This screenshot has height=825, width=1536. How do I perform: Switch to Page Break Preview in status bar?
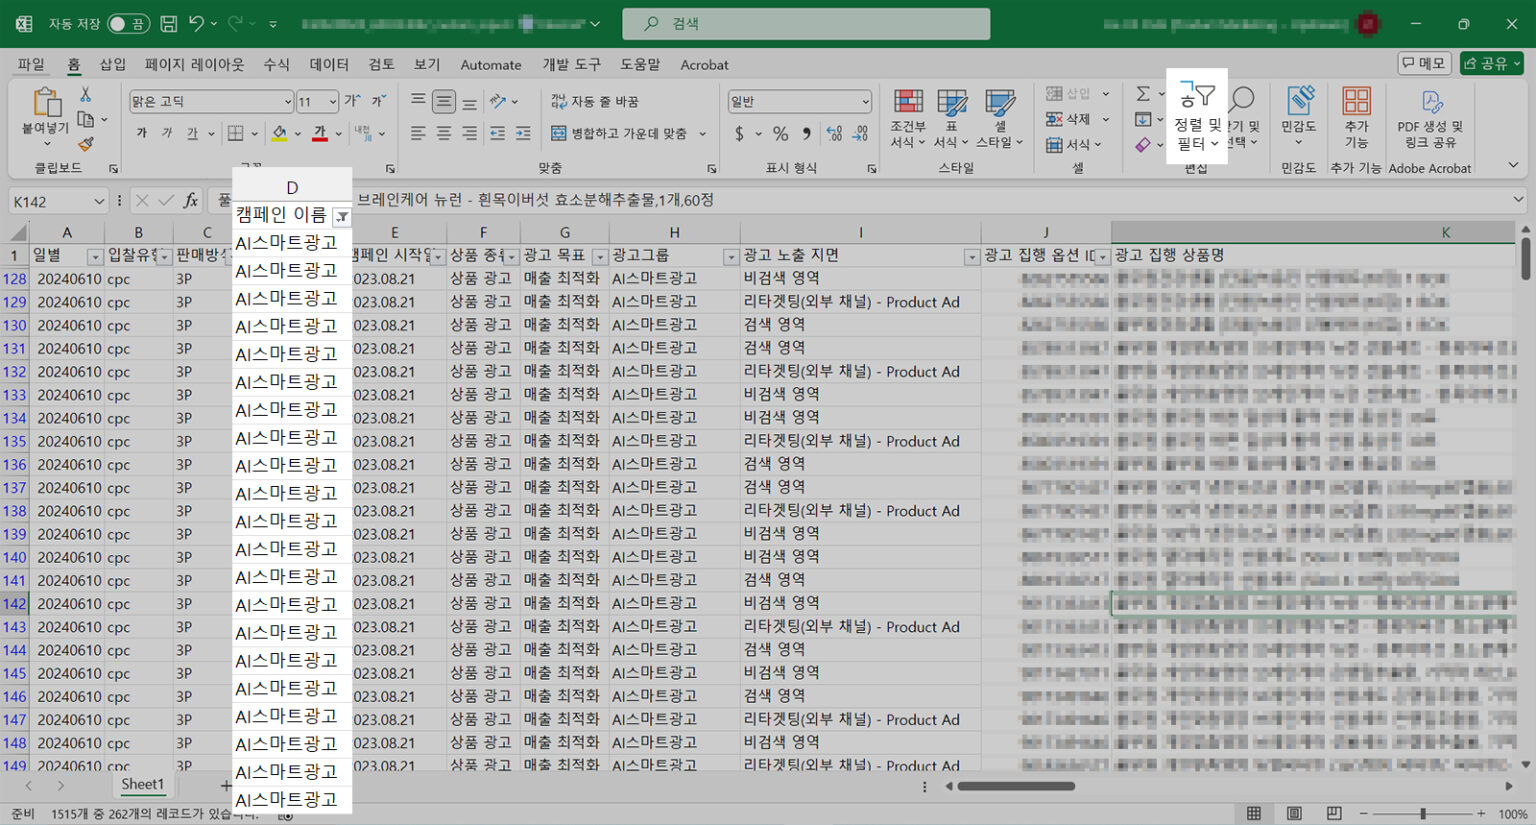(x=1334, y=813)
